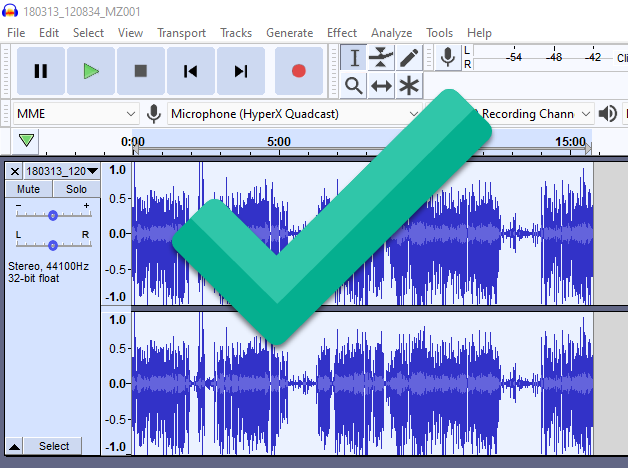Click the 15:00 mark on the timeline ruler
The image size is (628, 468).
click(x=570, y=142)
